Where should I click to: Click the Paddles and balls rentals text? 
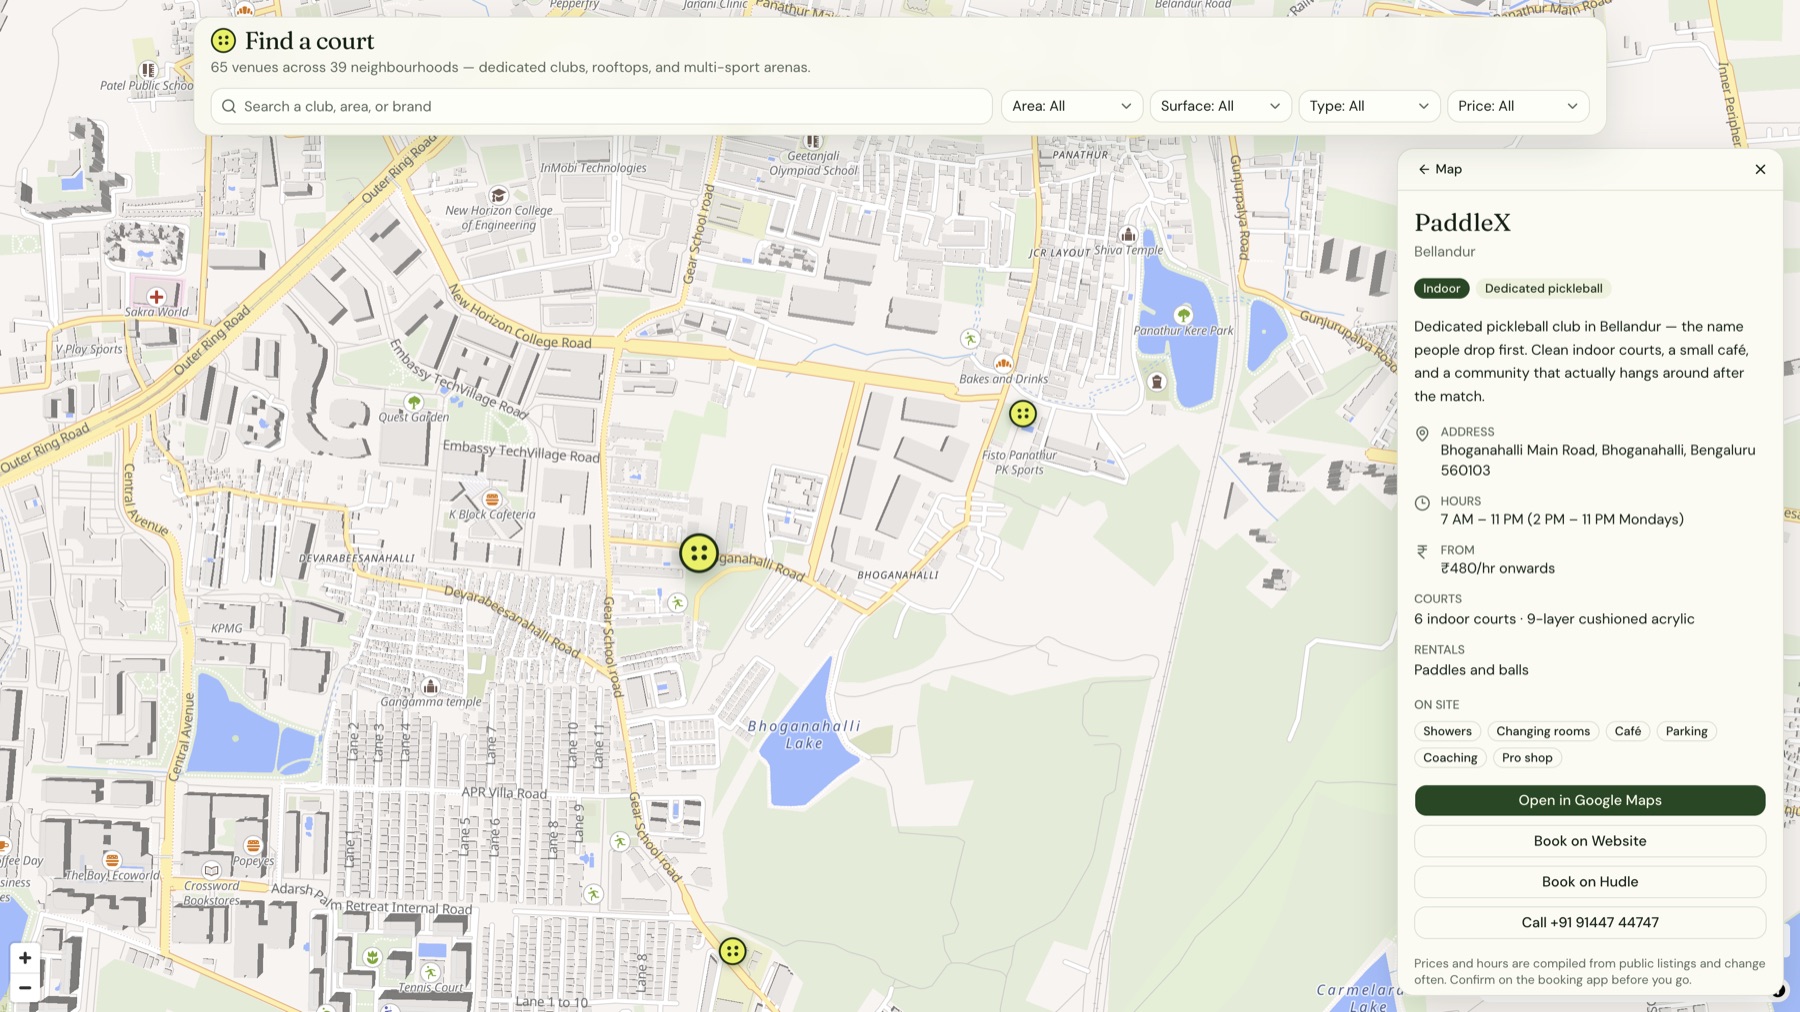tap(1471, 670)
